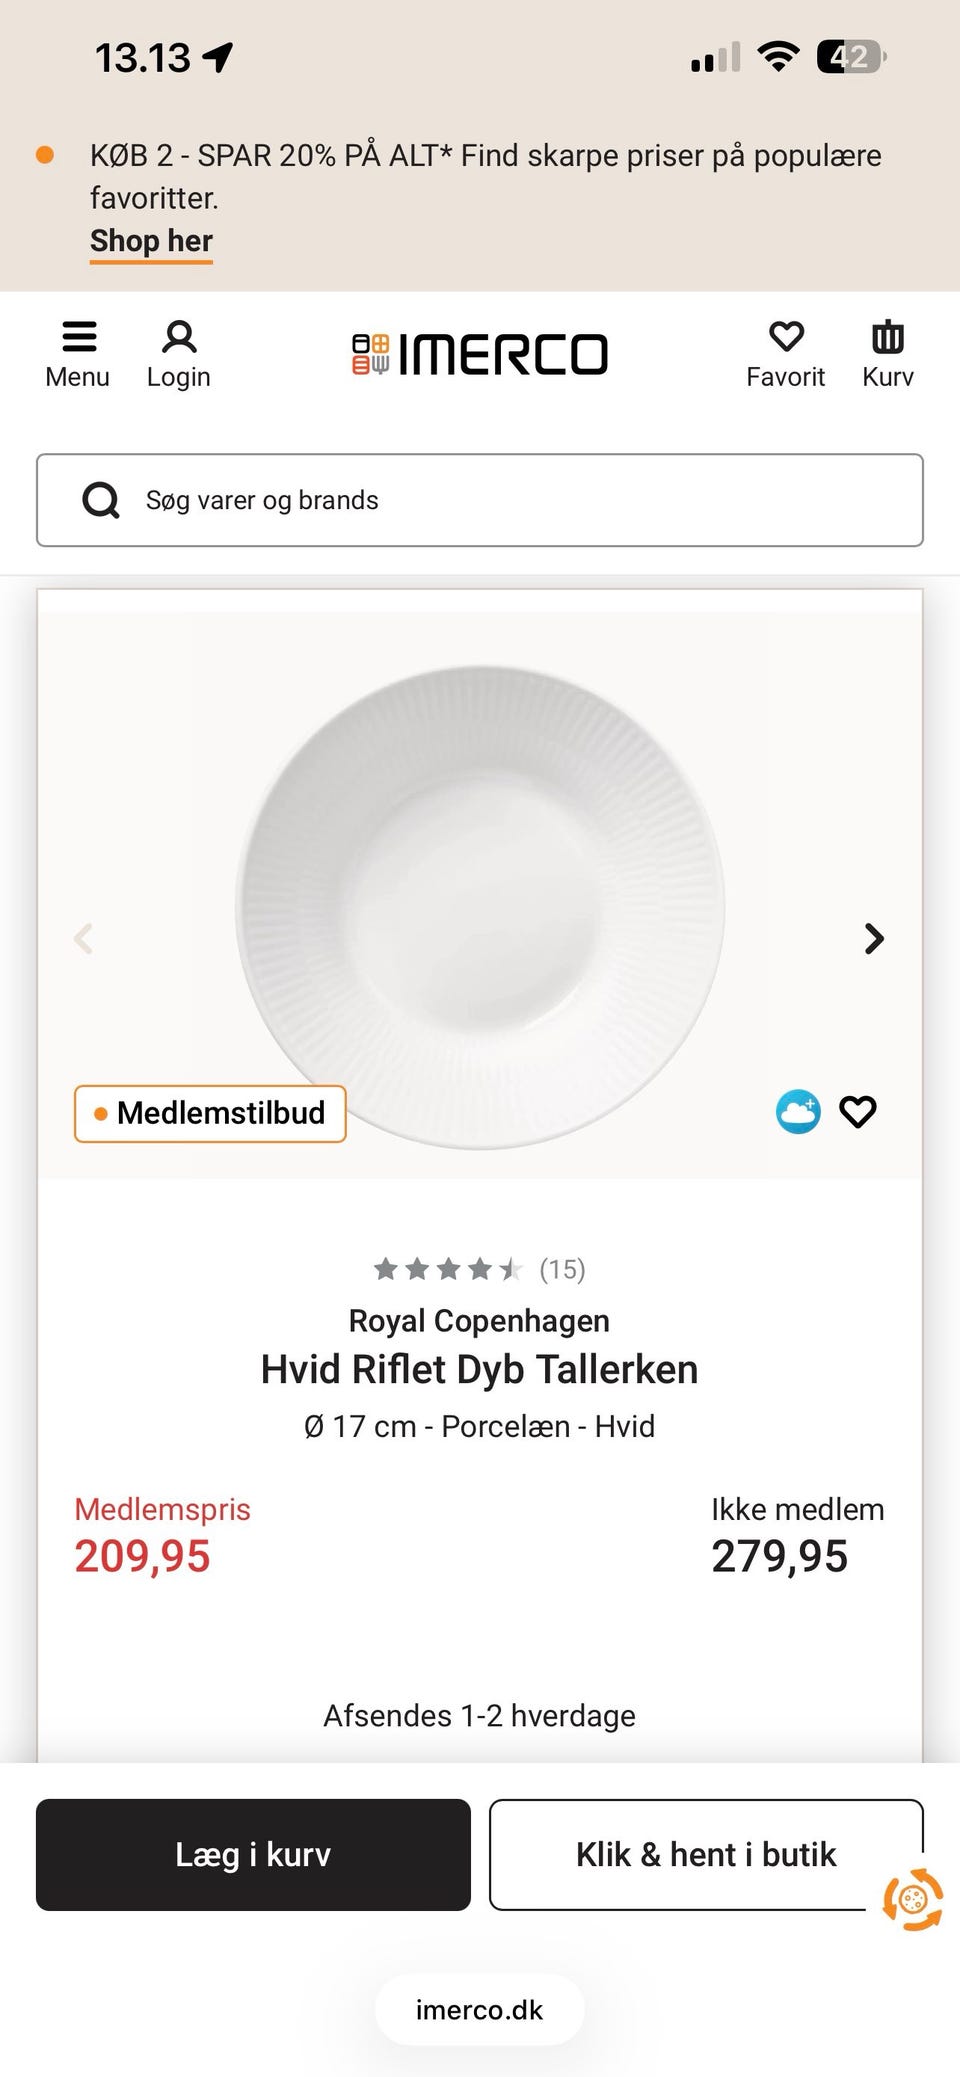
Task: Tap the Medlemstilbud badge
Action: coord(210,1113)
